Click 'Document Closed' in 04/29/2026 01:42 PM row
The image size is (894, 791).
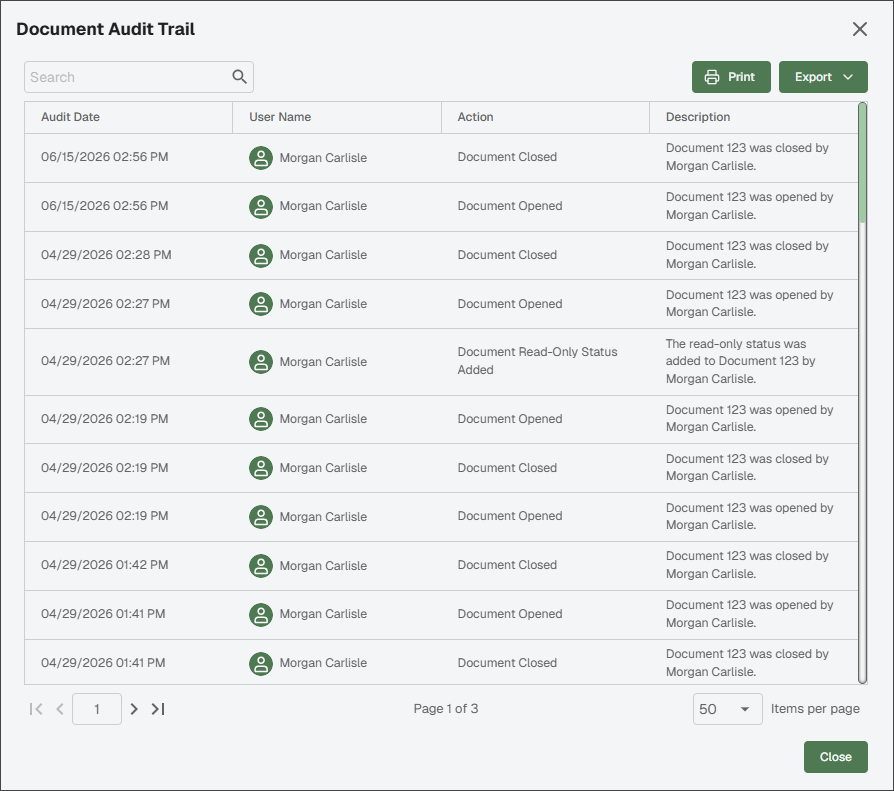507,565
